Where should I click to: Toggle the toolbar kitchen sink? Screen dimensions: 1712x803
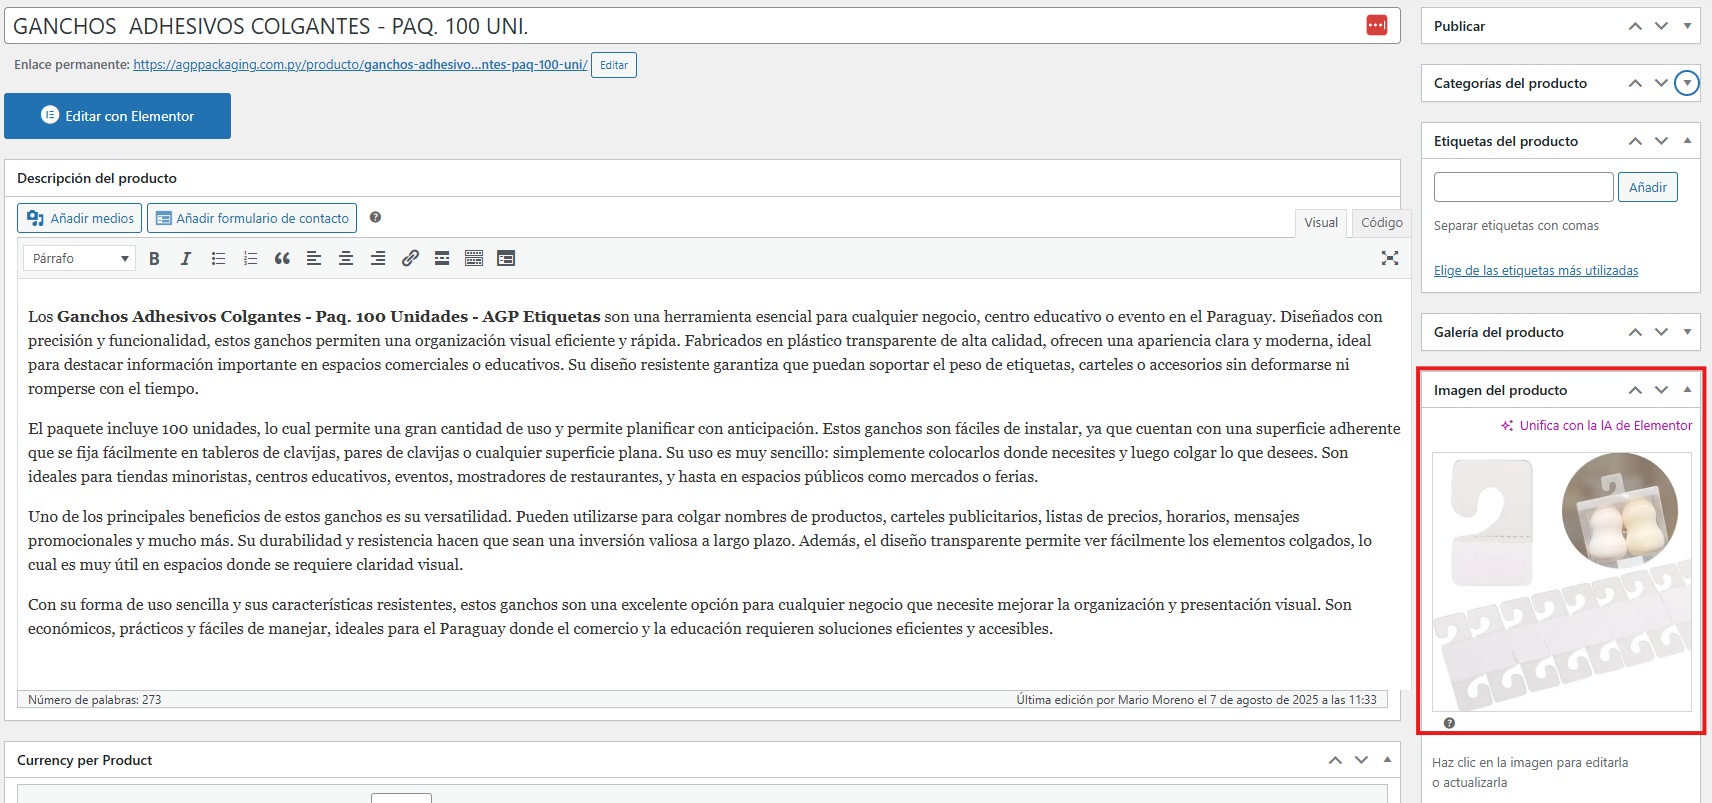click(474, 258)
